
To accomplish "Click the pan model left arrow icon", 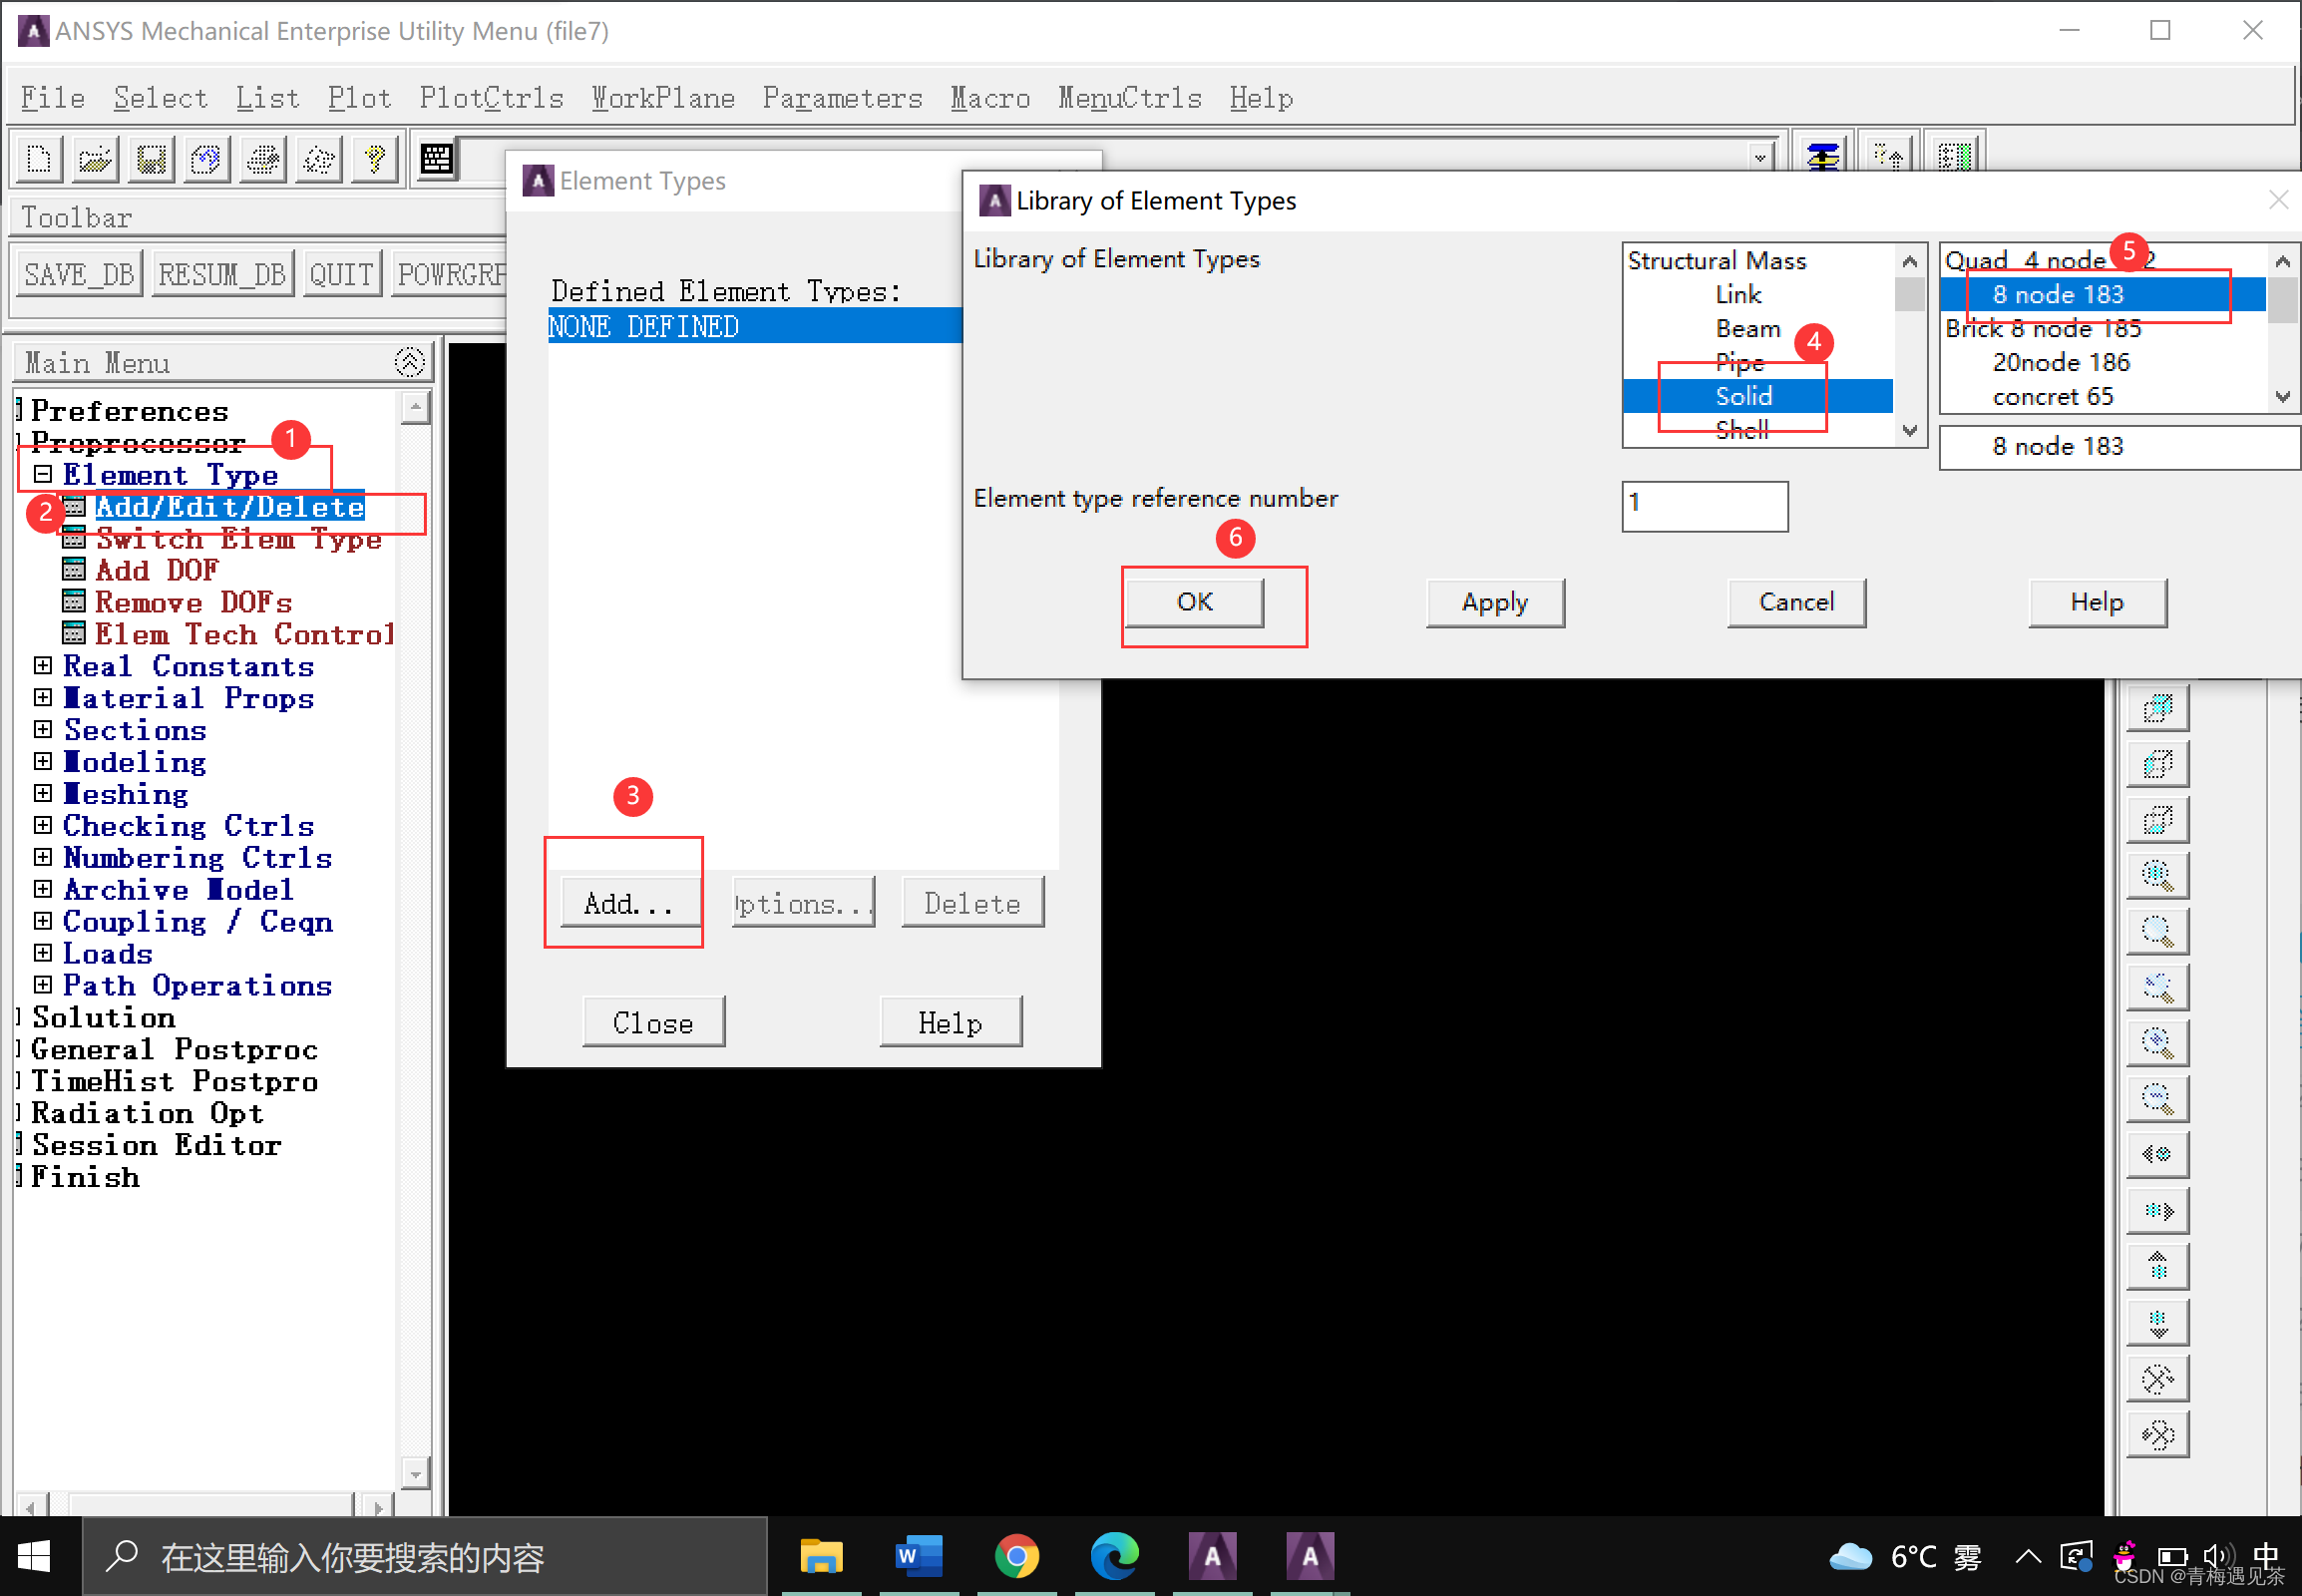I will [x=2157, y=1155].
